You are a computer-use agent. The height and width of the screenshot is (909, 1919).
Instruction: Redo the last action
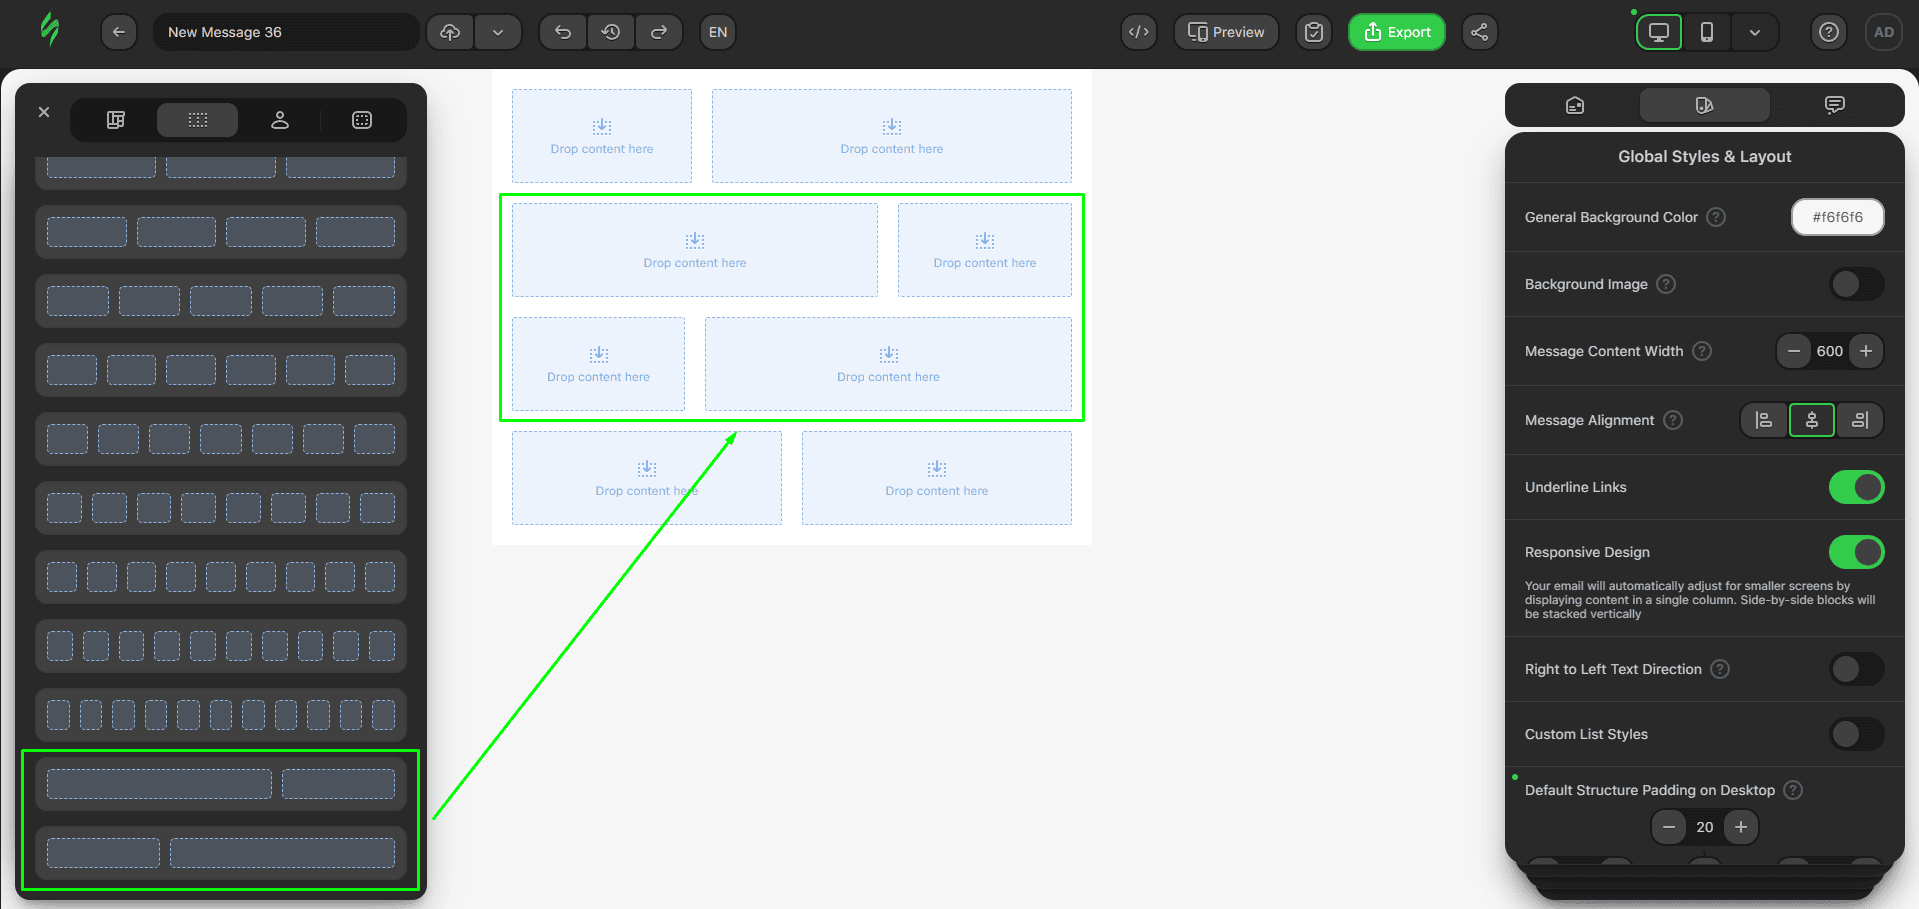pyautogui.click(x=659, y=32)
